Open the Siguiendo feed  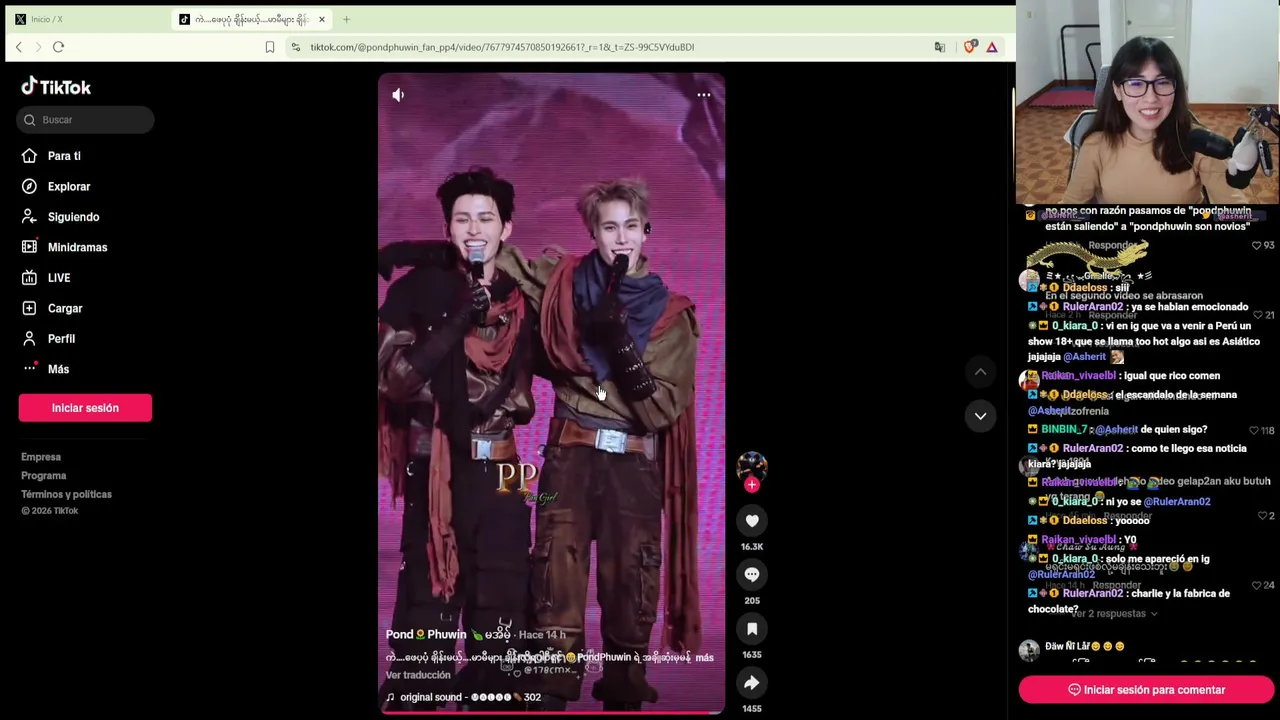(73, 217)
